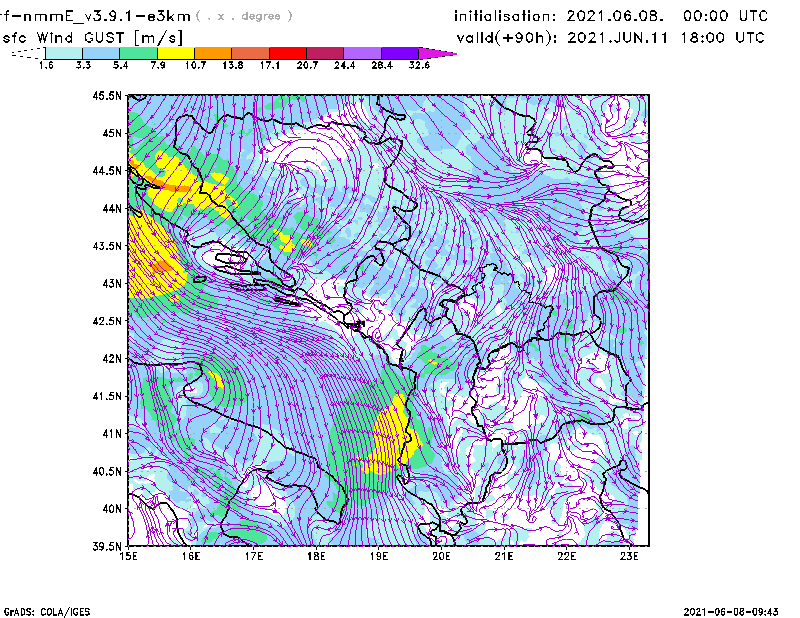The image size is (800, 618).
Task: Click the latitude label 41N
Action: [x=112, y=433]
